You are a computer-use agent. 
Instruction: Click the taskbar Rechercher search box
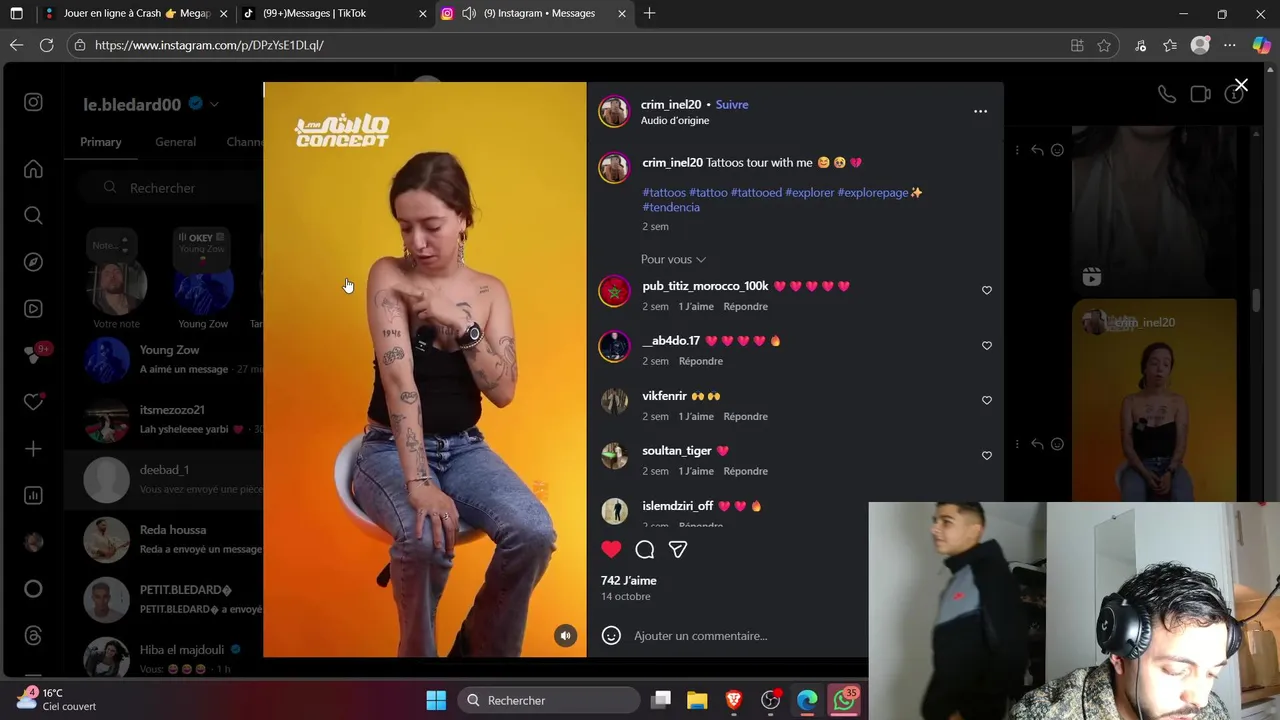pyautogui.click(x=548, y=700)
